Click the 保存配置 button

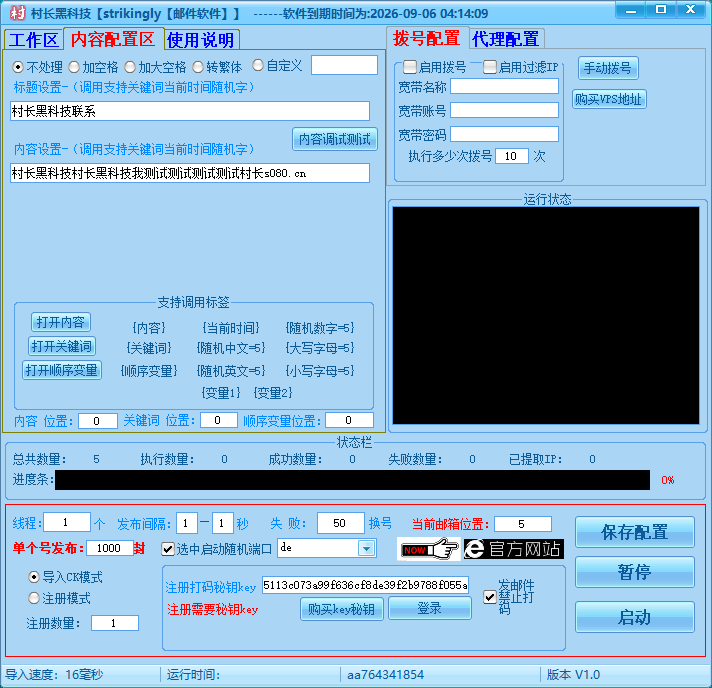point(634,532)
